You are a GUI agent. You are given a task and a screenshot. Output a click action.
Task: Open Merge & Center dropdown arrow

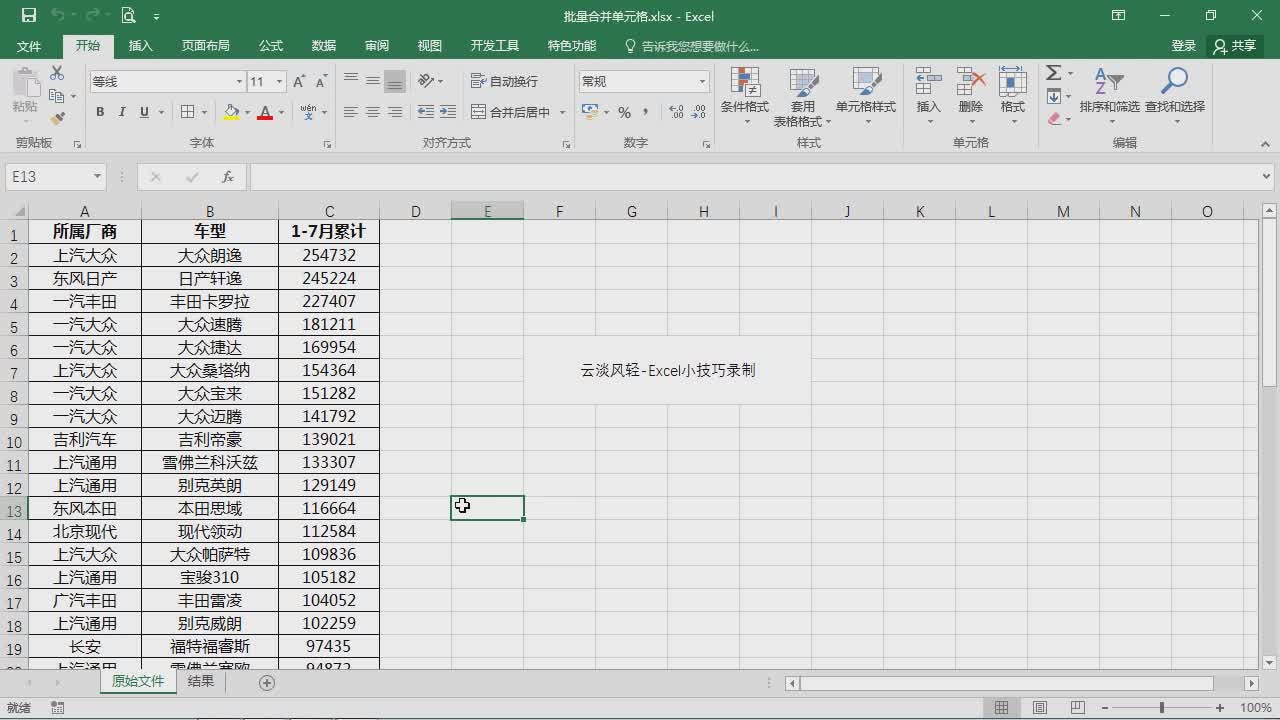point(562,112)
